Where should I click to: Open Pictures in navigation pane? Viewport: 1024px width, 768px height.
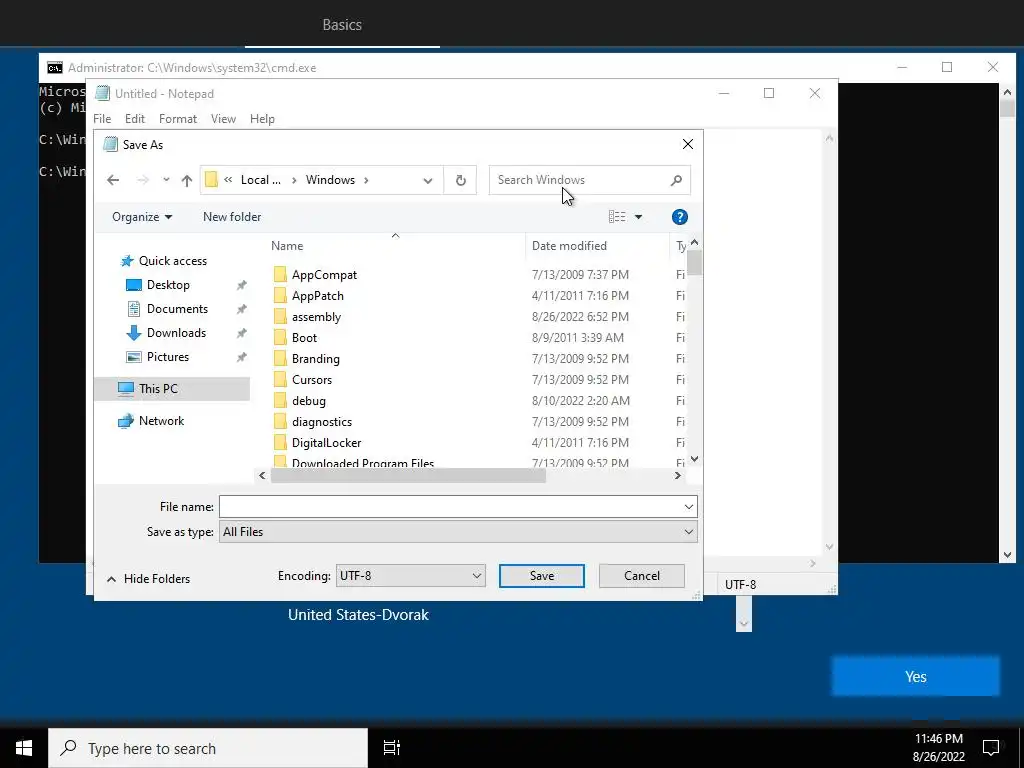tap(168, 357)
